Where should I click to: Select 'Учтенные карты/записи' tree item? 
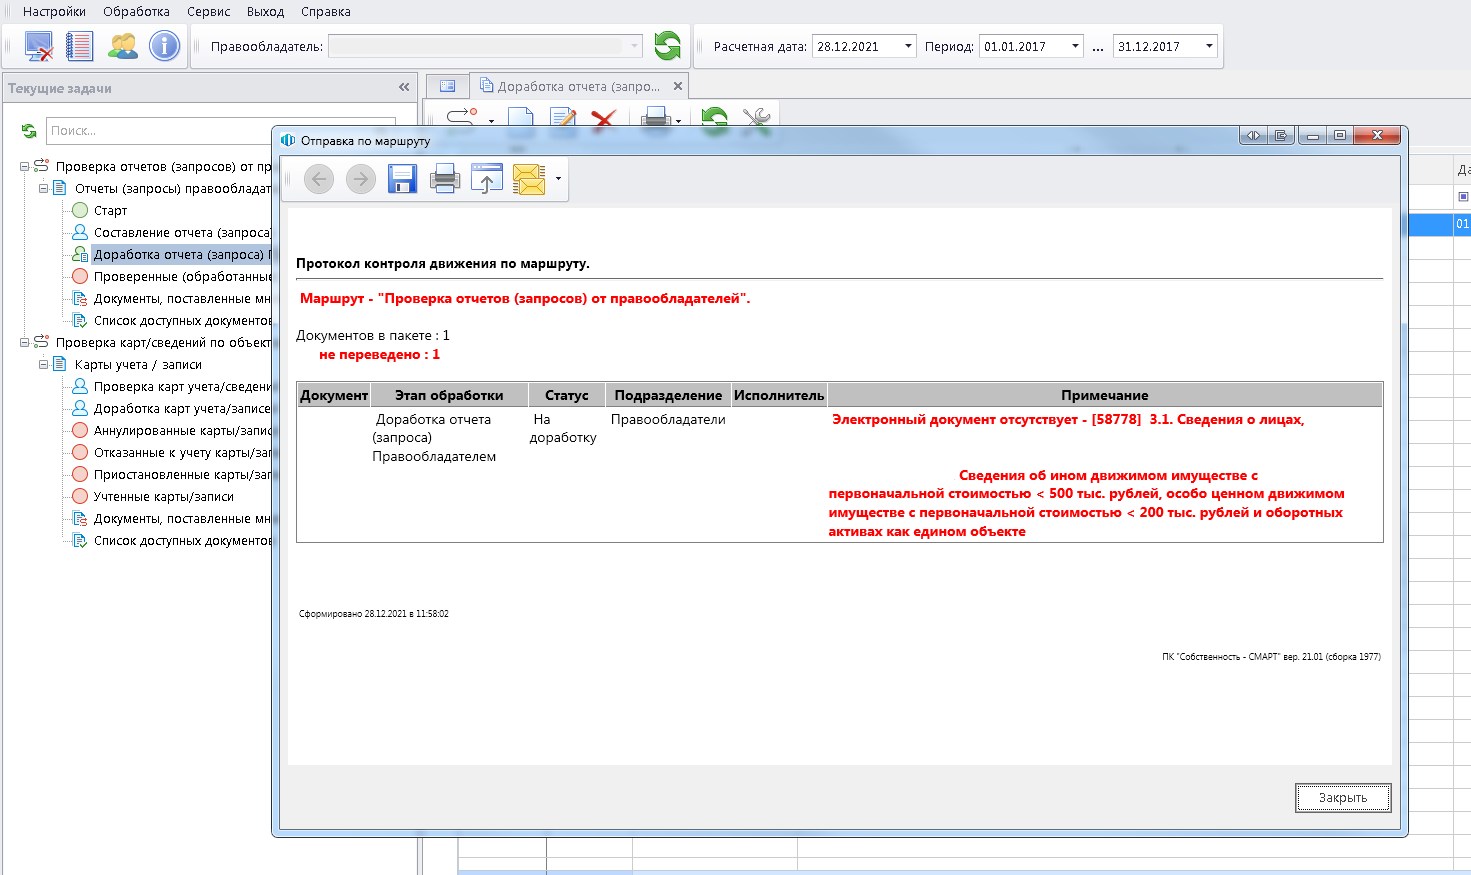(164, 497)
